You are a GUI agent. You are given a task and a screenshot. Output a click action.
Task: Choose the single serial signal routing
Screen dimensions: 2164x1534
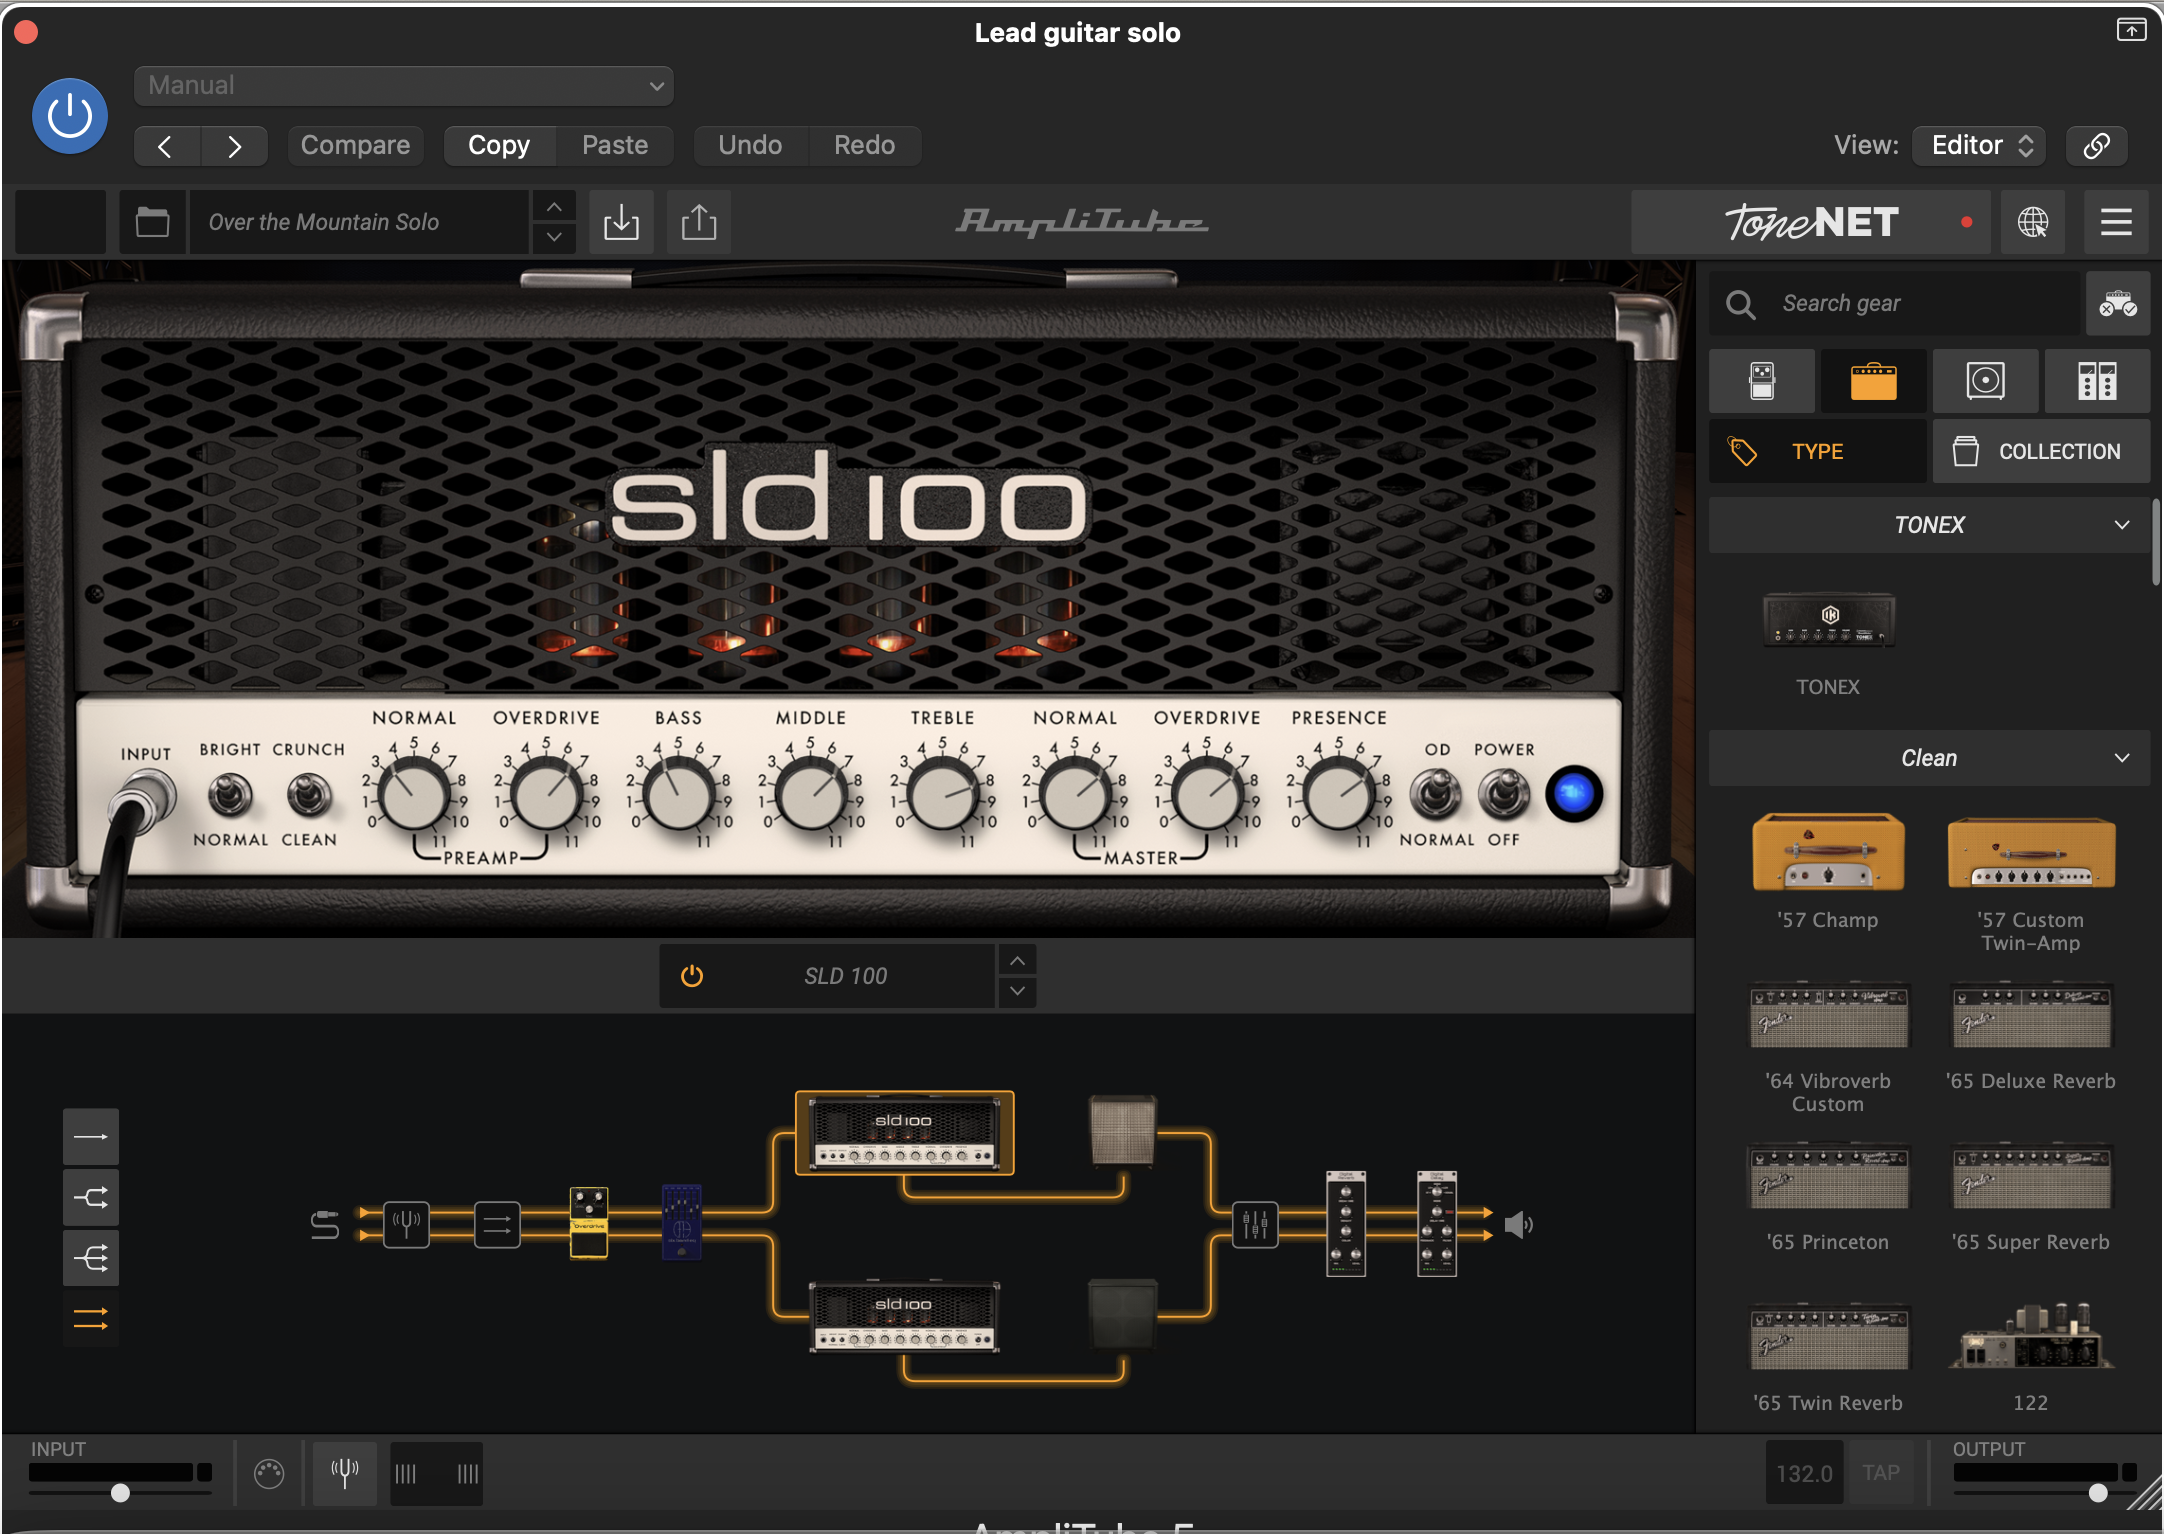pyautogui.click(x=91, y=1137)
